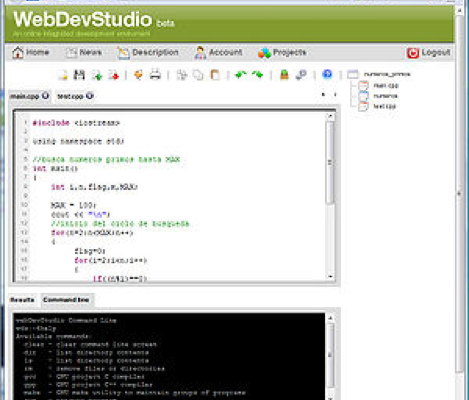Click the green undo arrow
The width and height of the screenshot is (469, 400).
[241, 75]
